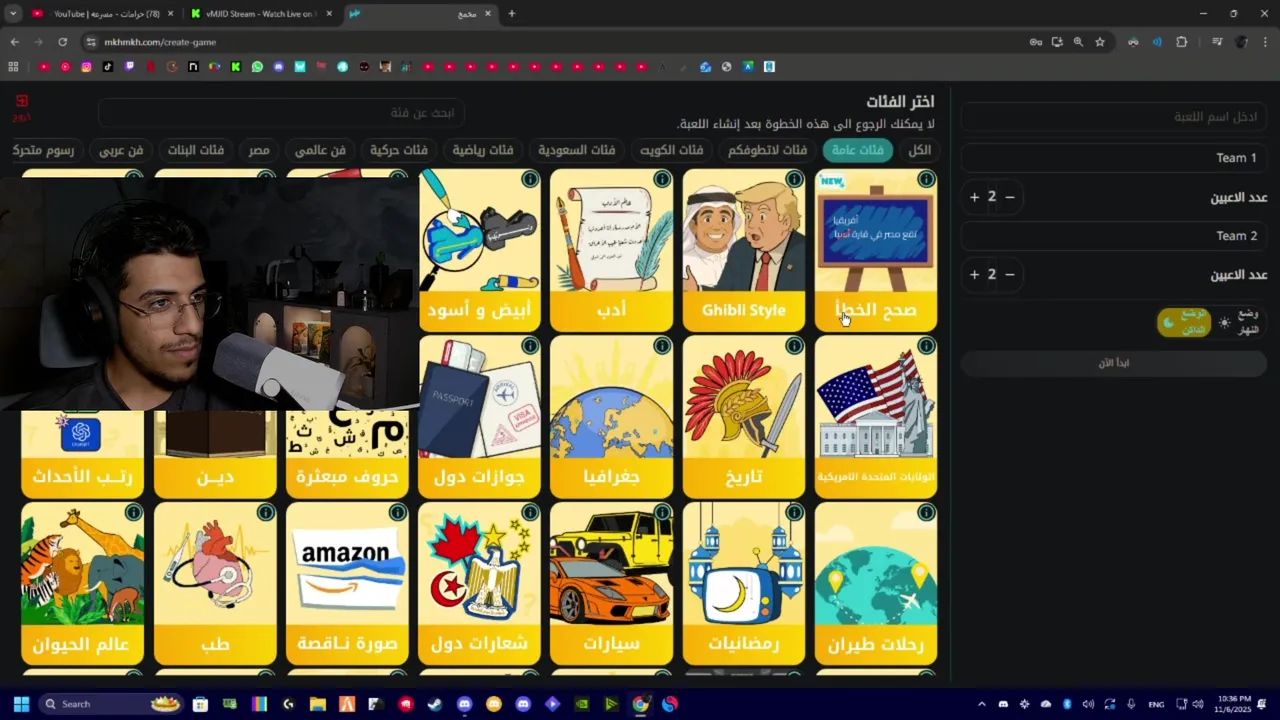Open Windows taskbar Search box
1280x720 pixels.
(x=112, y=704)
